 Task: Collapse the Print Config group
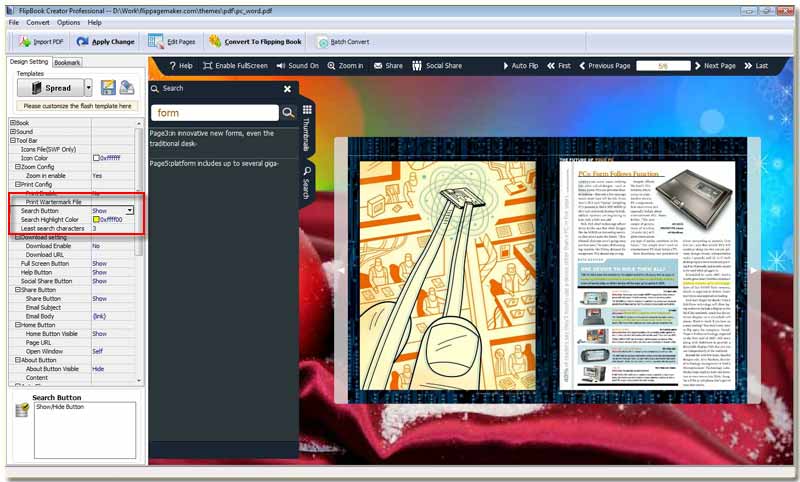(x=17, y=184)
